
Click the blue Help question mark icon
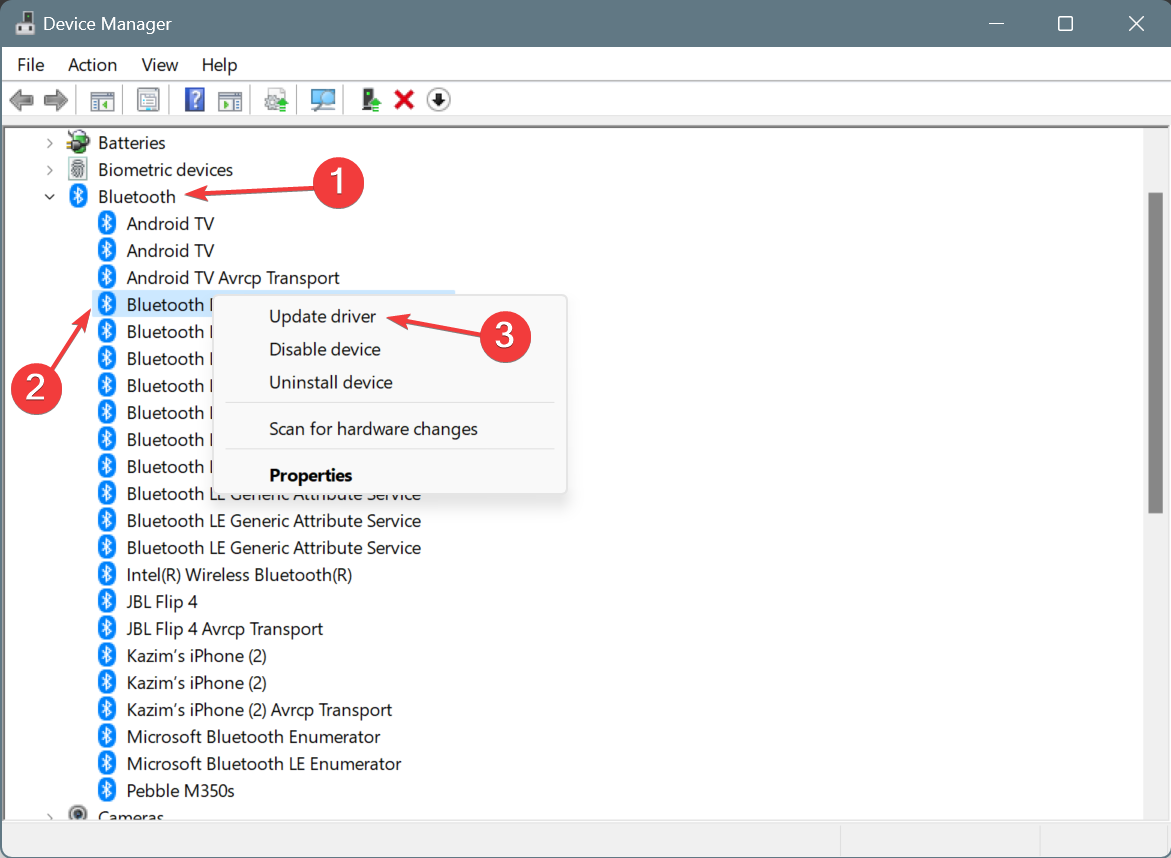(x=195, y=99)
